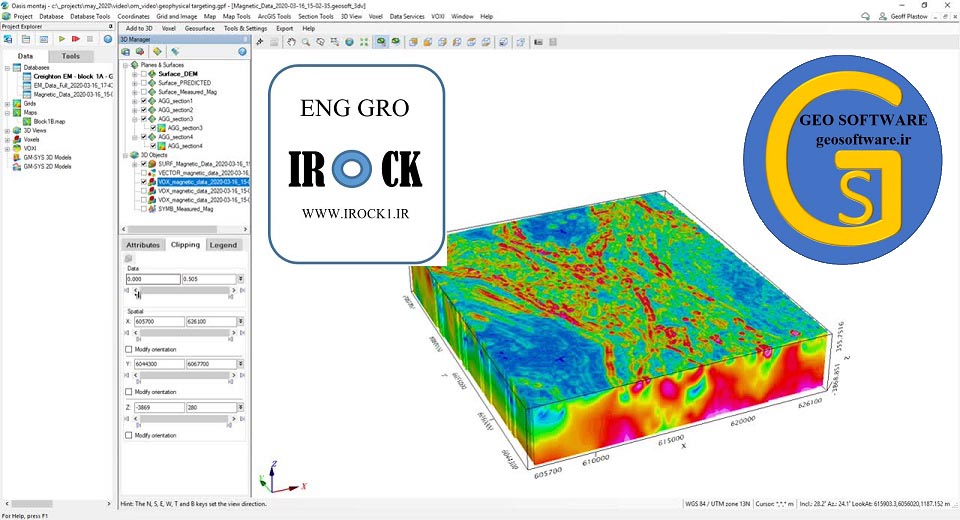Click the rotate lasso tool icon
The height and width of the screenshot is (520, 960).
[320, 42]
